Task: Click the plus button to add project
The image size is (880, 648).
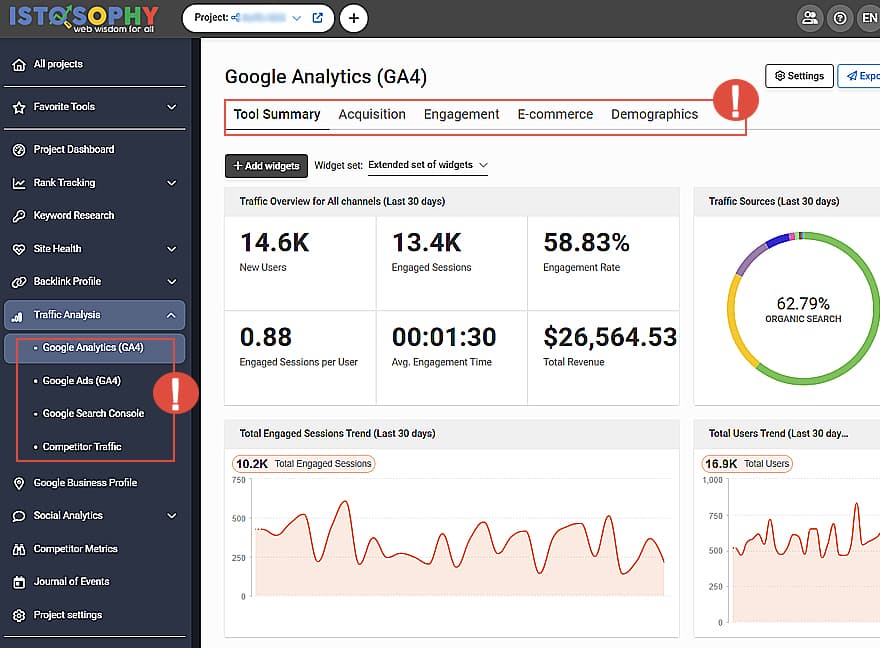Action: click(353, 18)
